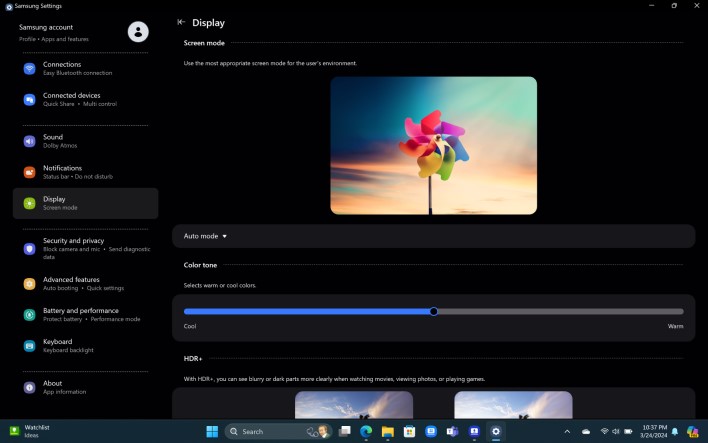Select the left HDR+ preview thumbnail
Viewport: 708px width, 443px height.
tap(354, 405)
